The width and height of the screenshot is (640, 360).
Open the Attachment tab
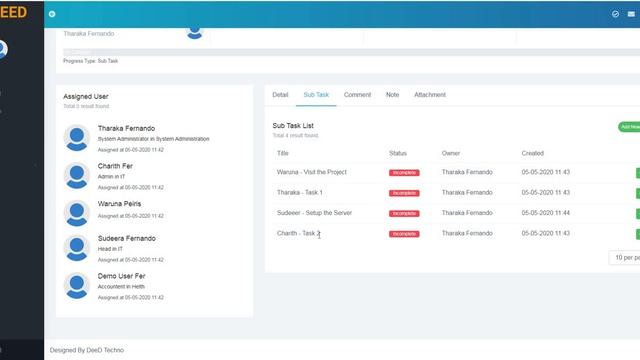430,95
